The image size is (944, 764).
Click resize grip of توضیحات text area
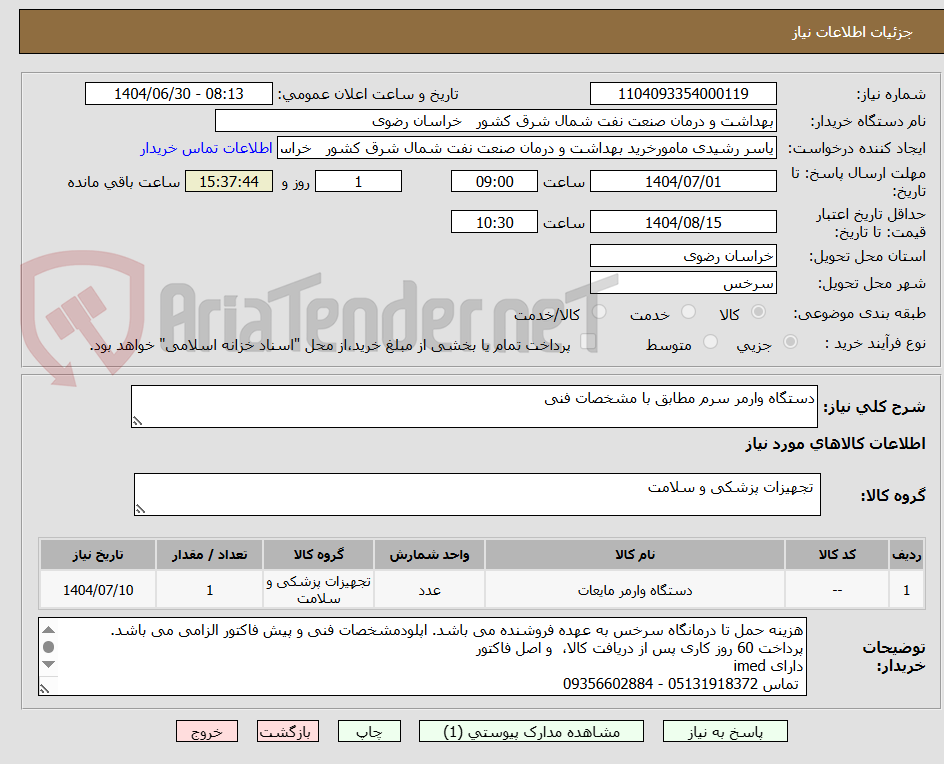[43, 689]
